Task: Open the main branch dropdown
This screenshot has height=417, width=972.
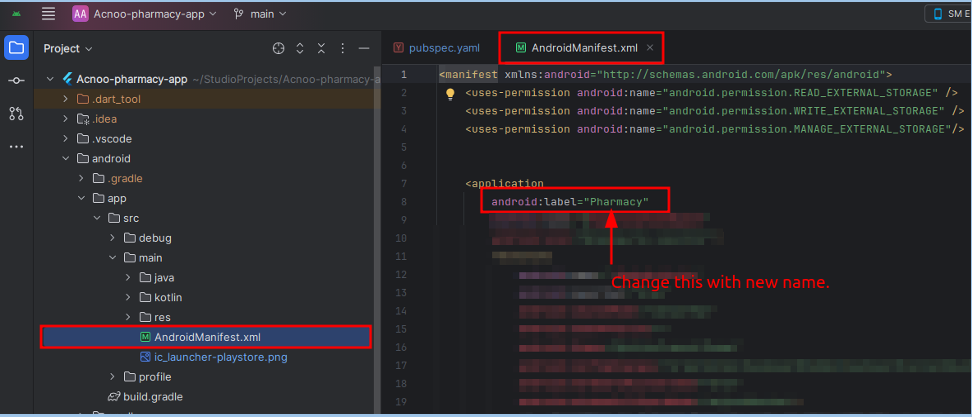Action: [x=260, y=14]
